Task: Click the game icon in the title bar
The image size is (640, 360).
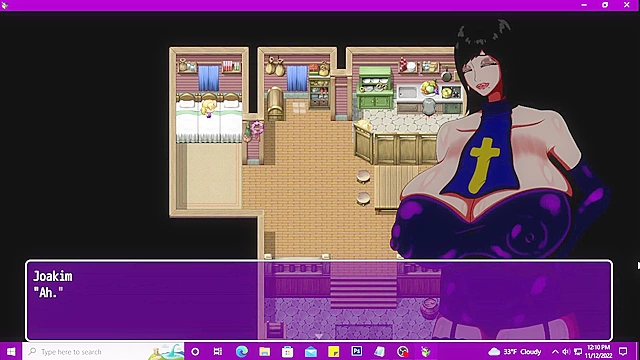Action: 4,5
